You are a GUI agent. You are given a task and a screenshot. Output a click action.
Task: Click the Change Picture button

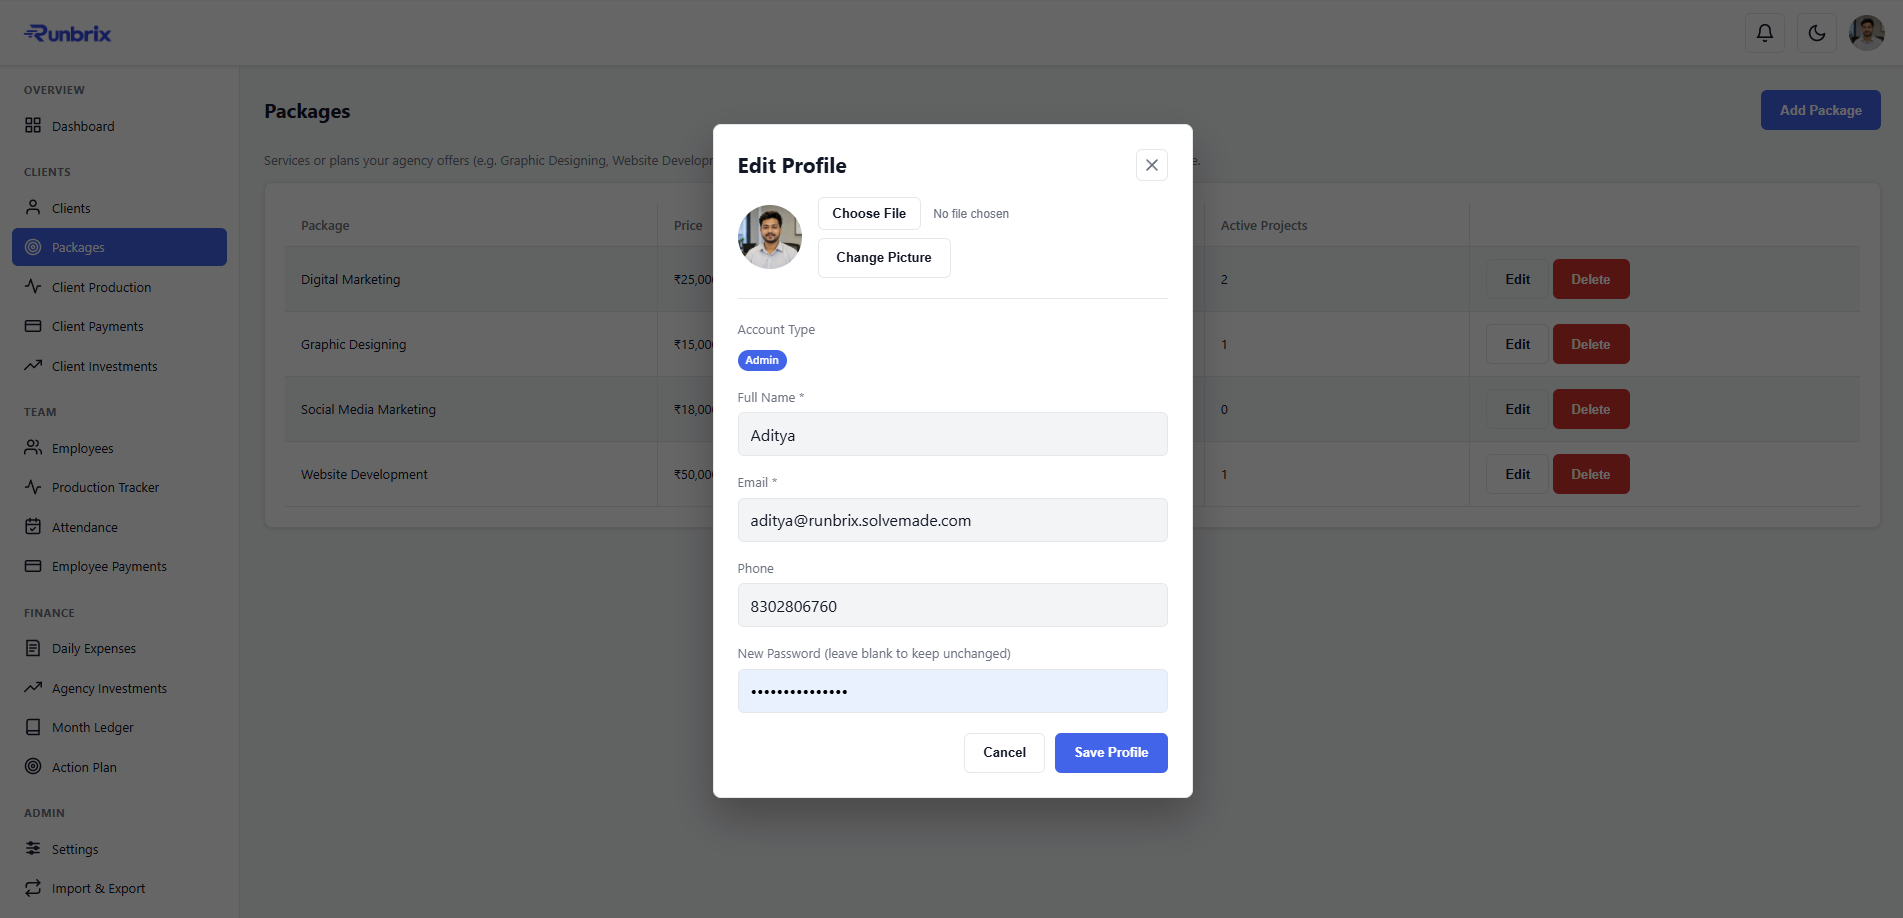click(884, 258)
